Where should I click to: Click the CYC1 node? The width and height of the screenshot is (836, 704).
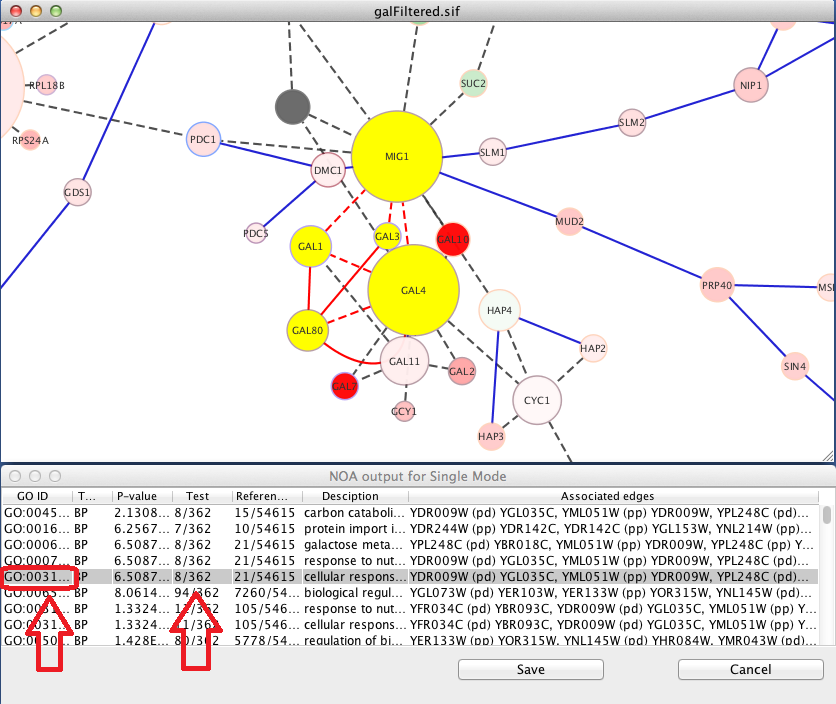pos(537,401)
